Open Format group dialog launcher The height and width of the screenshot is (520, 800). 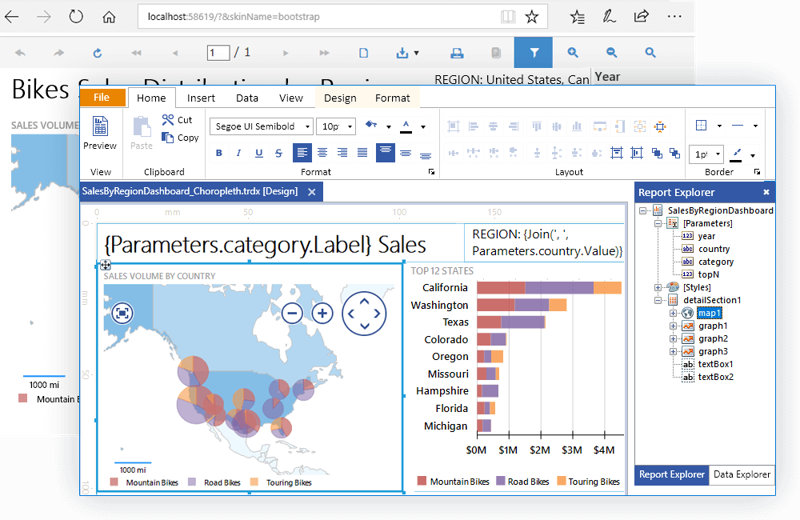[432, 172]
